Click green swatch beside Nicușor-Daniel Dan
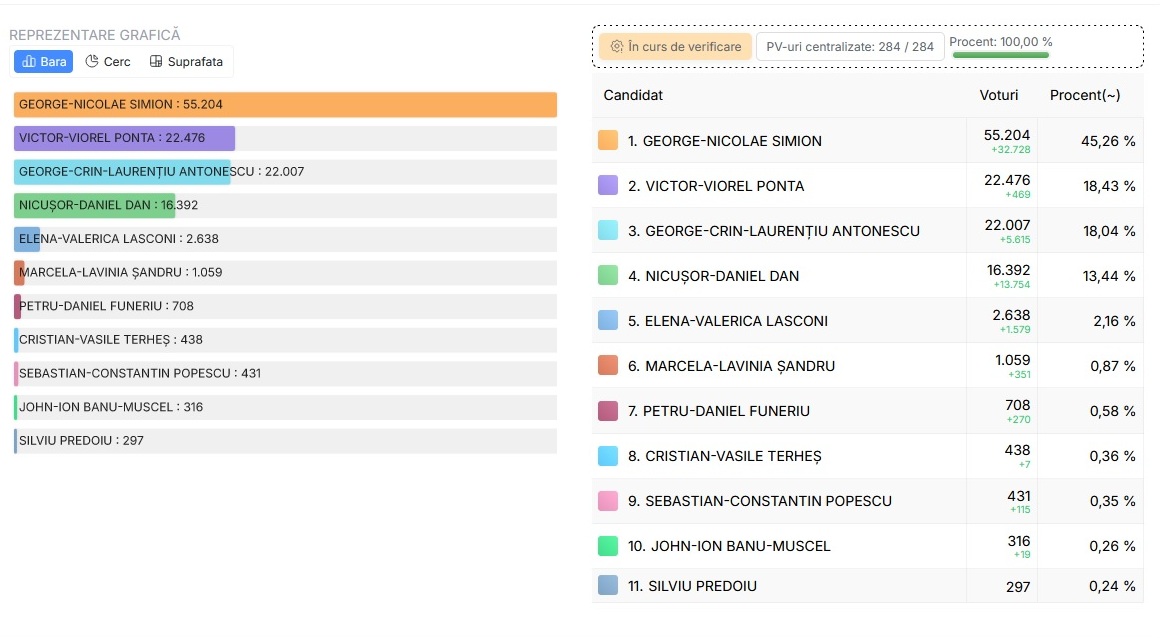 608,276
